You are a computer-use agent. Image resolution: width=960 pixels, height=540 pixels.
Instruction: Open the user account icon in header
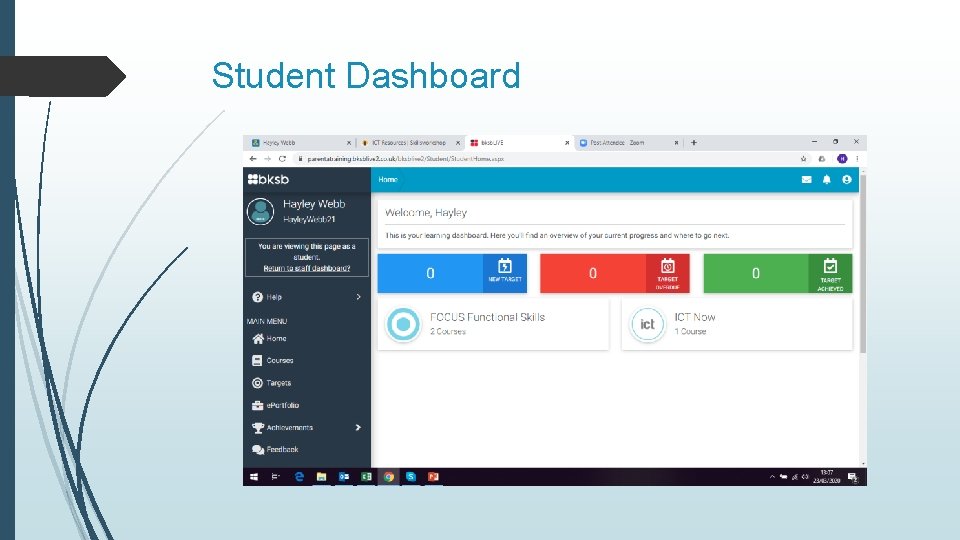click(x=847, y=179)
